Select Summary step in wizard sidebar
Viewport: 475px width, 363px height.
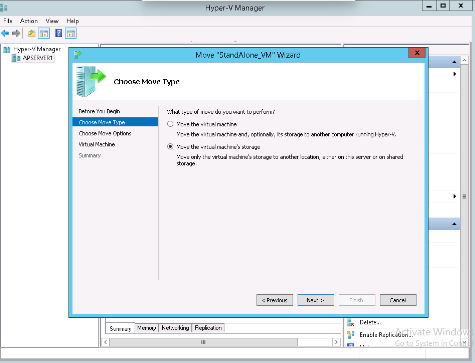(90, 155)
